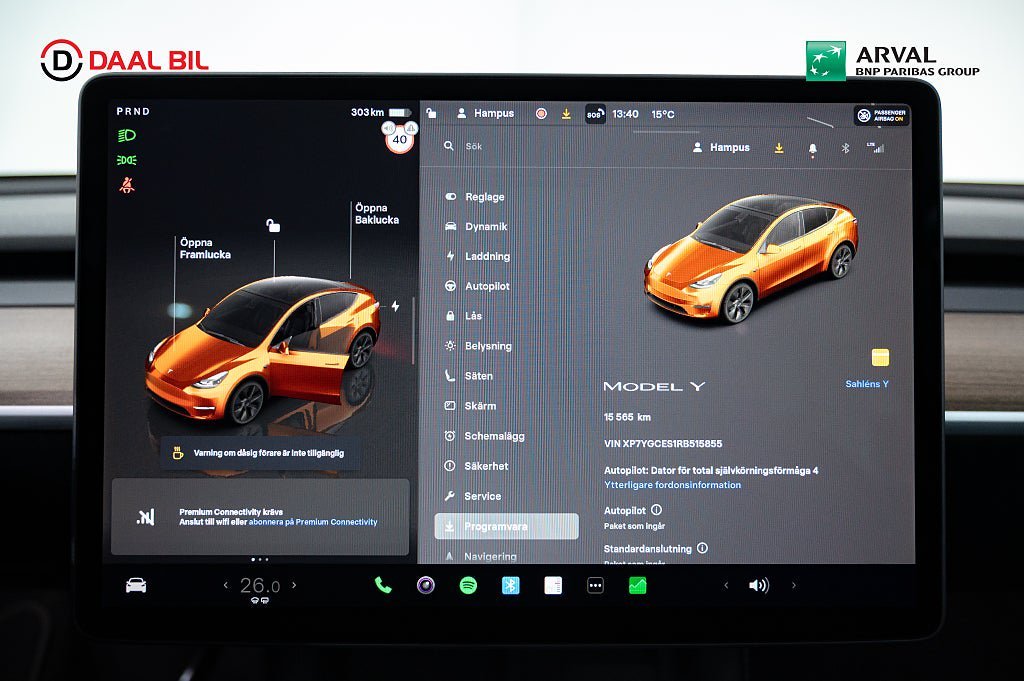Open Ytterligare fordonsinformation link
Screen dimensions: 1024x681
(x=672, y=485)
